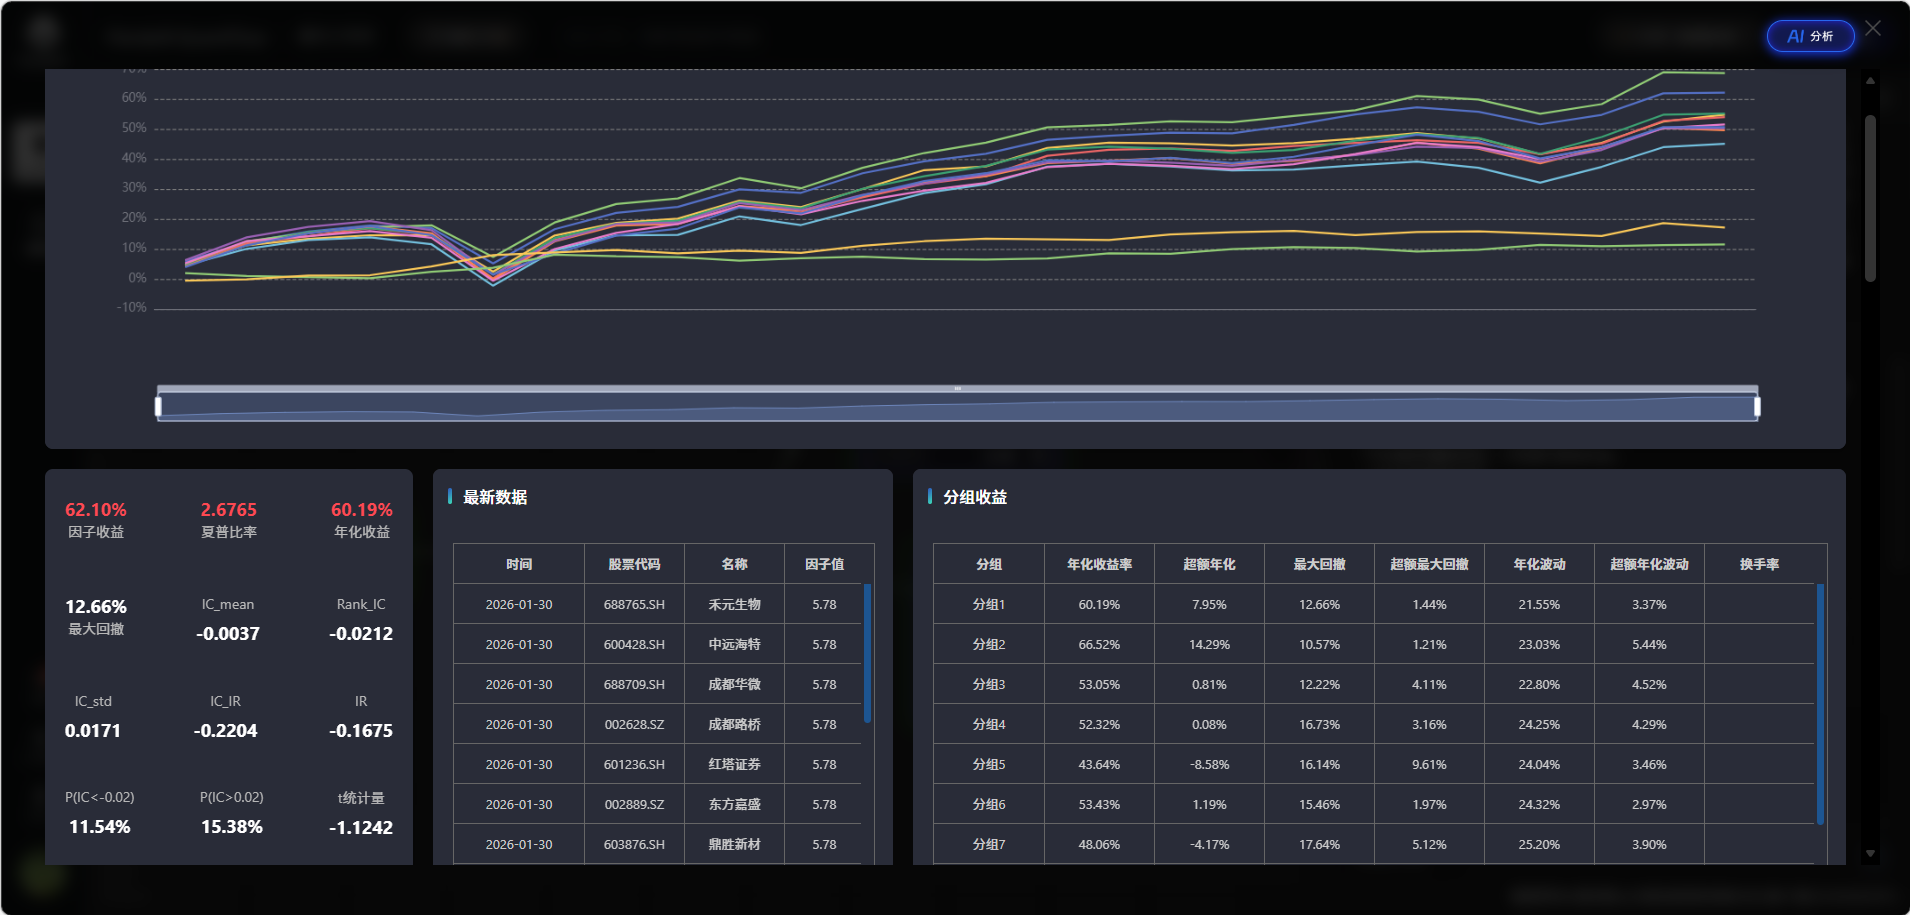Click the 年化收益率 column header
Viewport: 1910px width, 915px height.
pyautogui.click(x=1099, y=564)
